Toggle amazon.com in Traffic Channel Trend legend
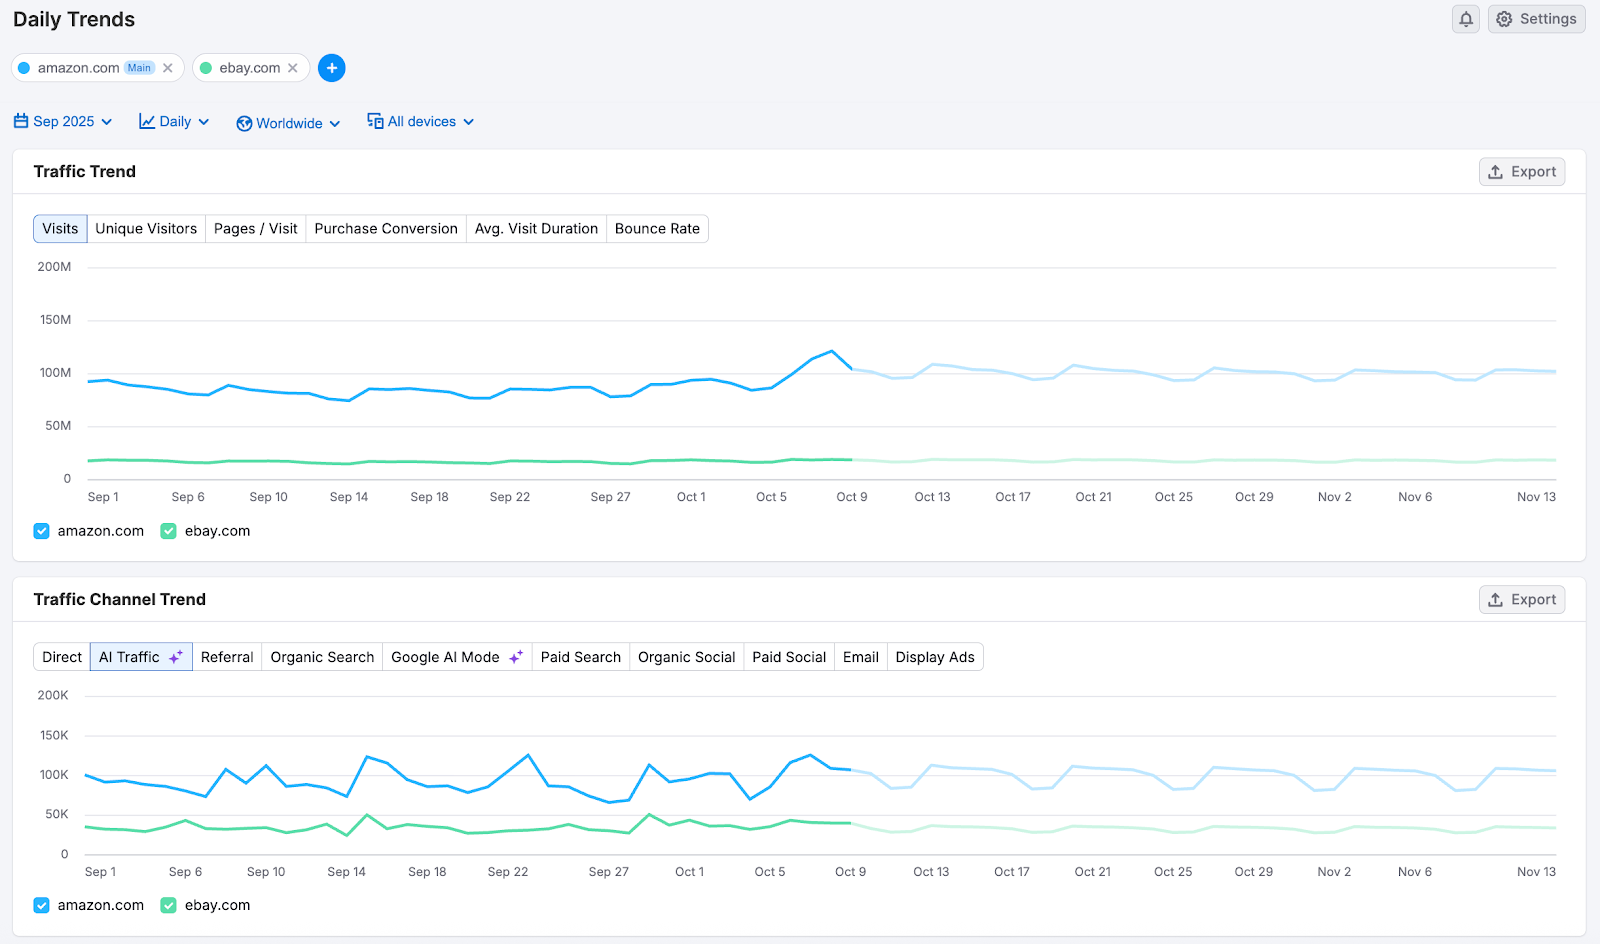 [41, 905]
